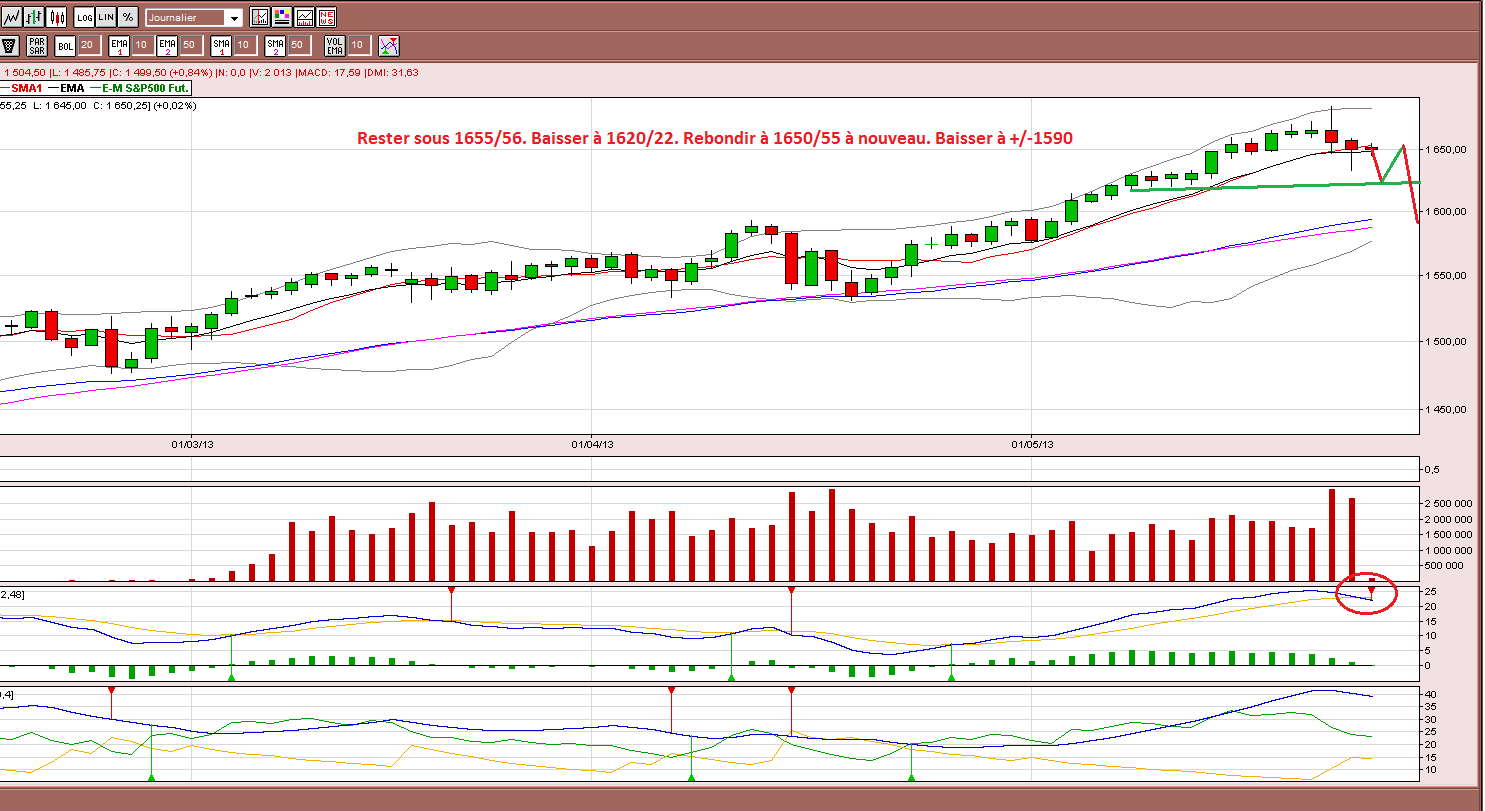
Task: Click the volume sub-chart icon
Action: click(304, 17)
